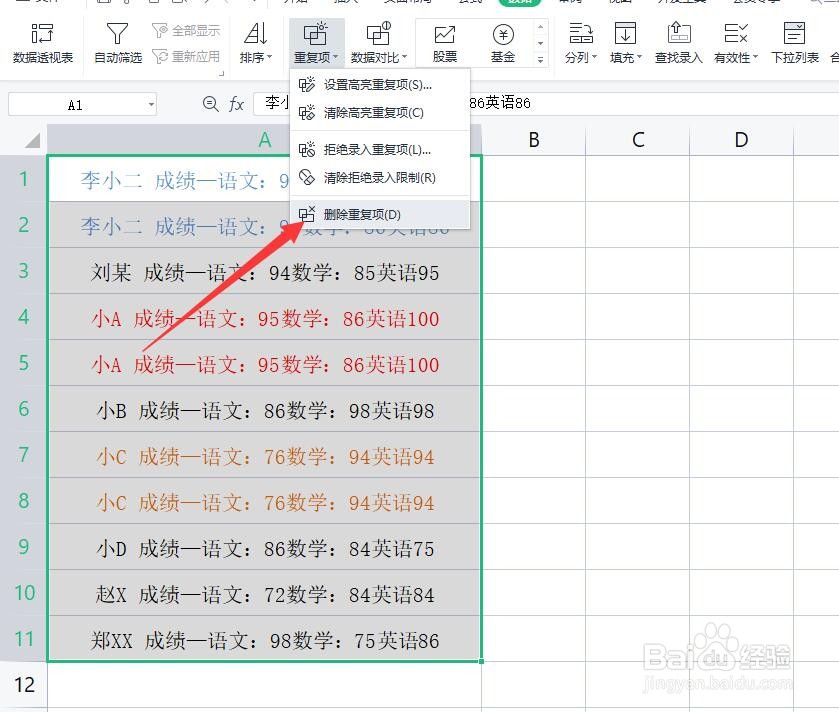Screen dimensions: 839x712
Task: Open the 数据对比 data compare tool
Action: point(380,42)
